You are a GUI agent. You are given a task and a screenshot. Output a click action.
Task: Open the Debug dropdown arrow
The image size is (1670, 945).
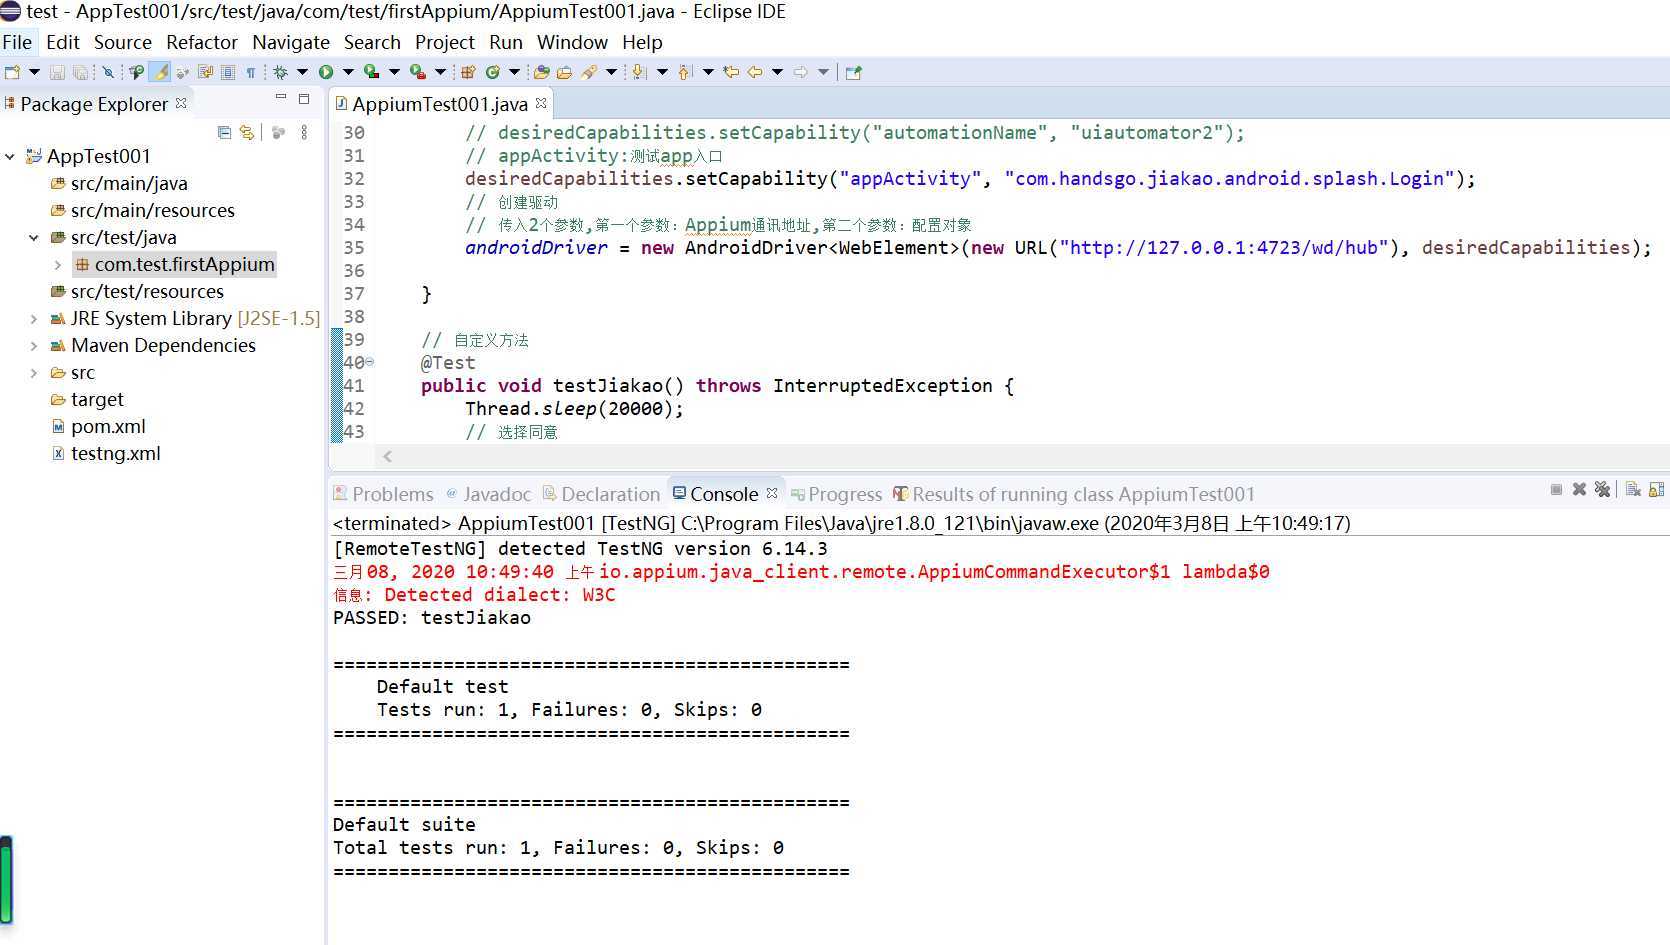pos(302,72)
